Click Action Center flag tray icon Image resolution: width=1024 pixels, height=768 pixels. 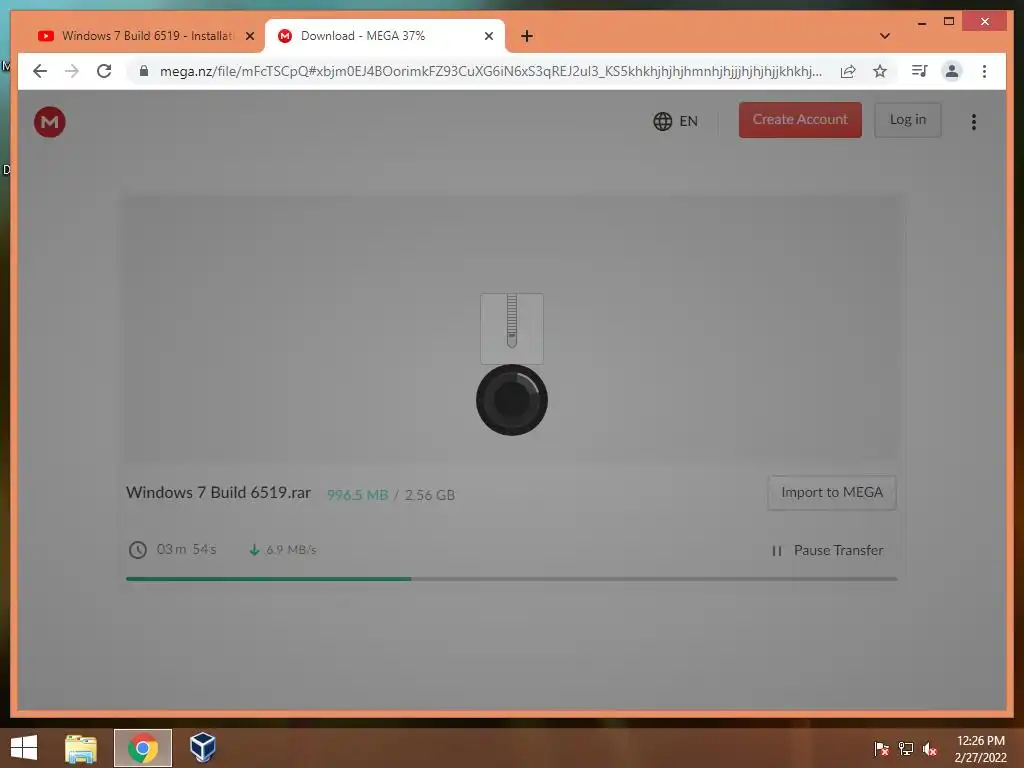(x=881, y=748)
